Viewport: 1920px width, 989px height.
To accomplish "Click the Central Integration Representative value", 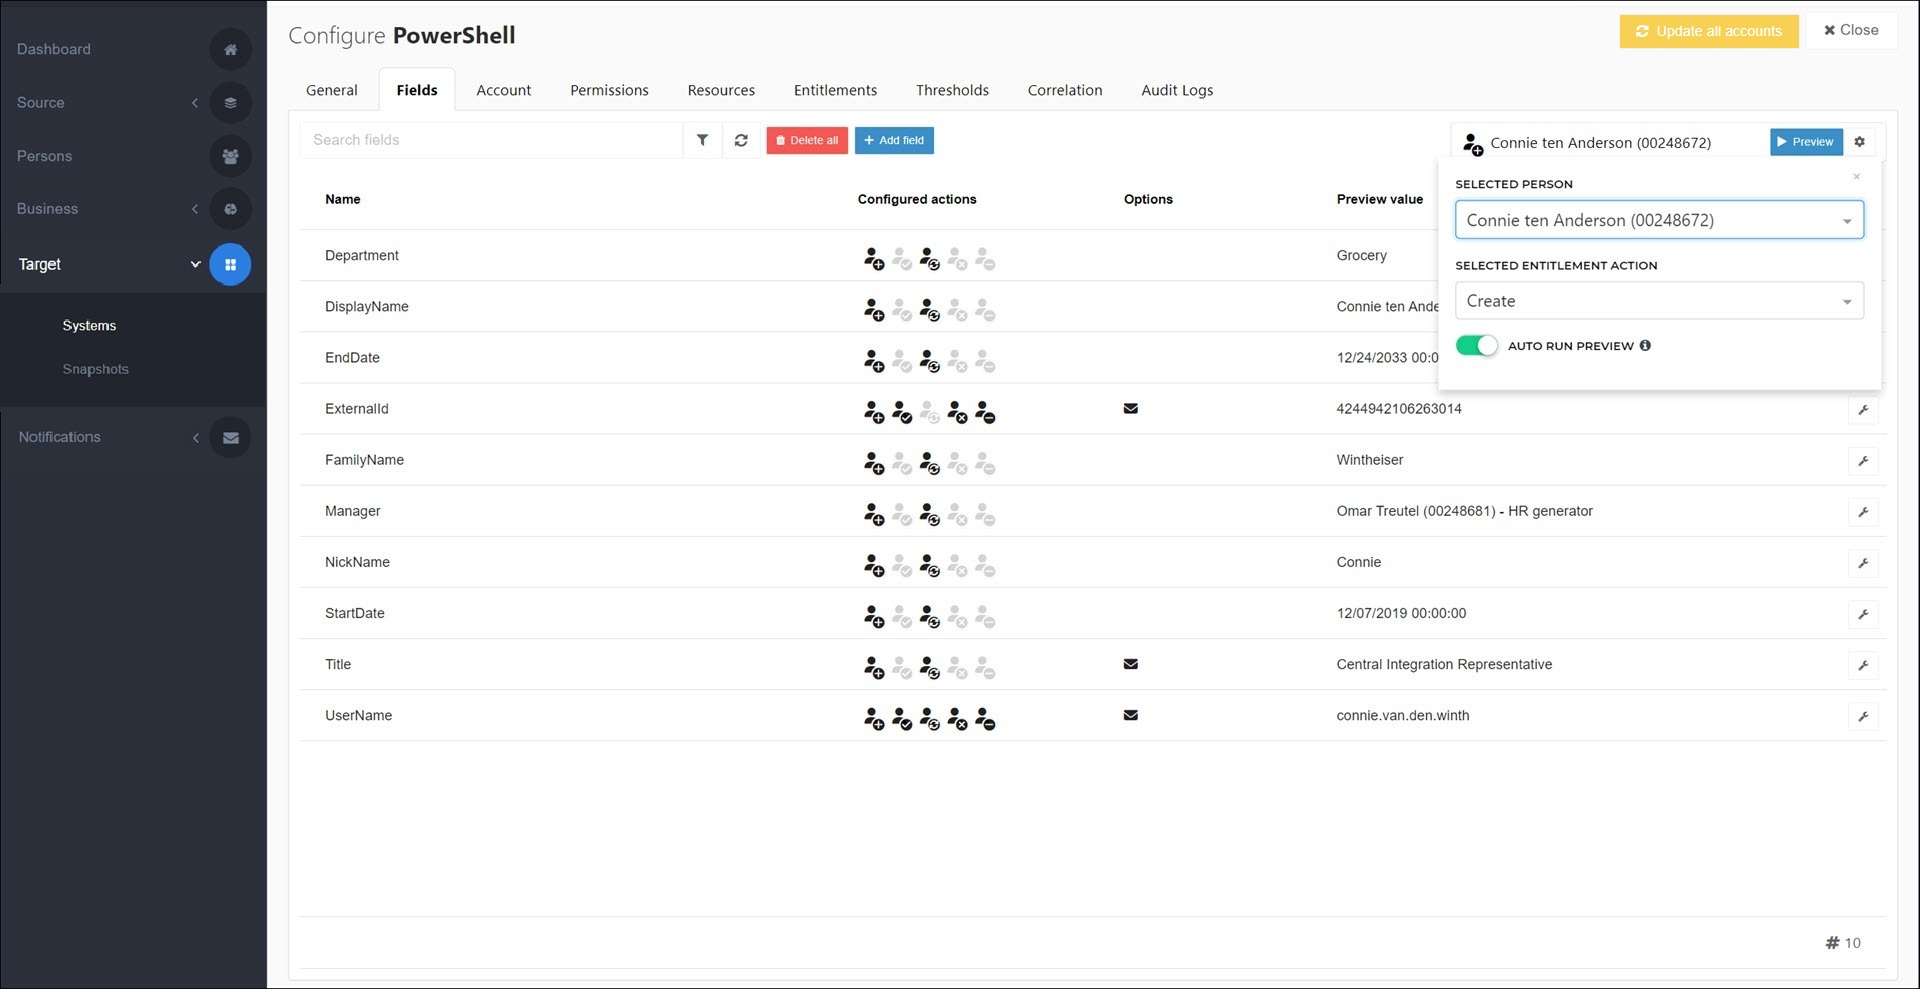I will point(1444,664).
